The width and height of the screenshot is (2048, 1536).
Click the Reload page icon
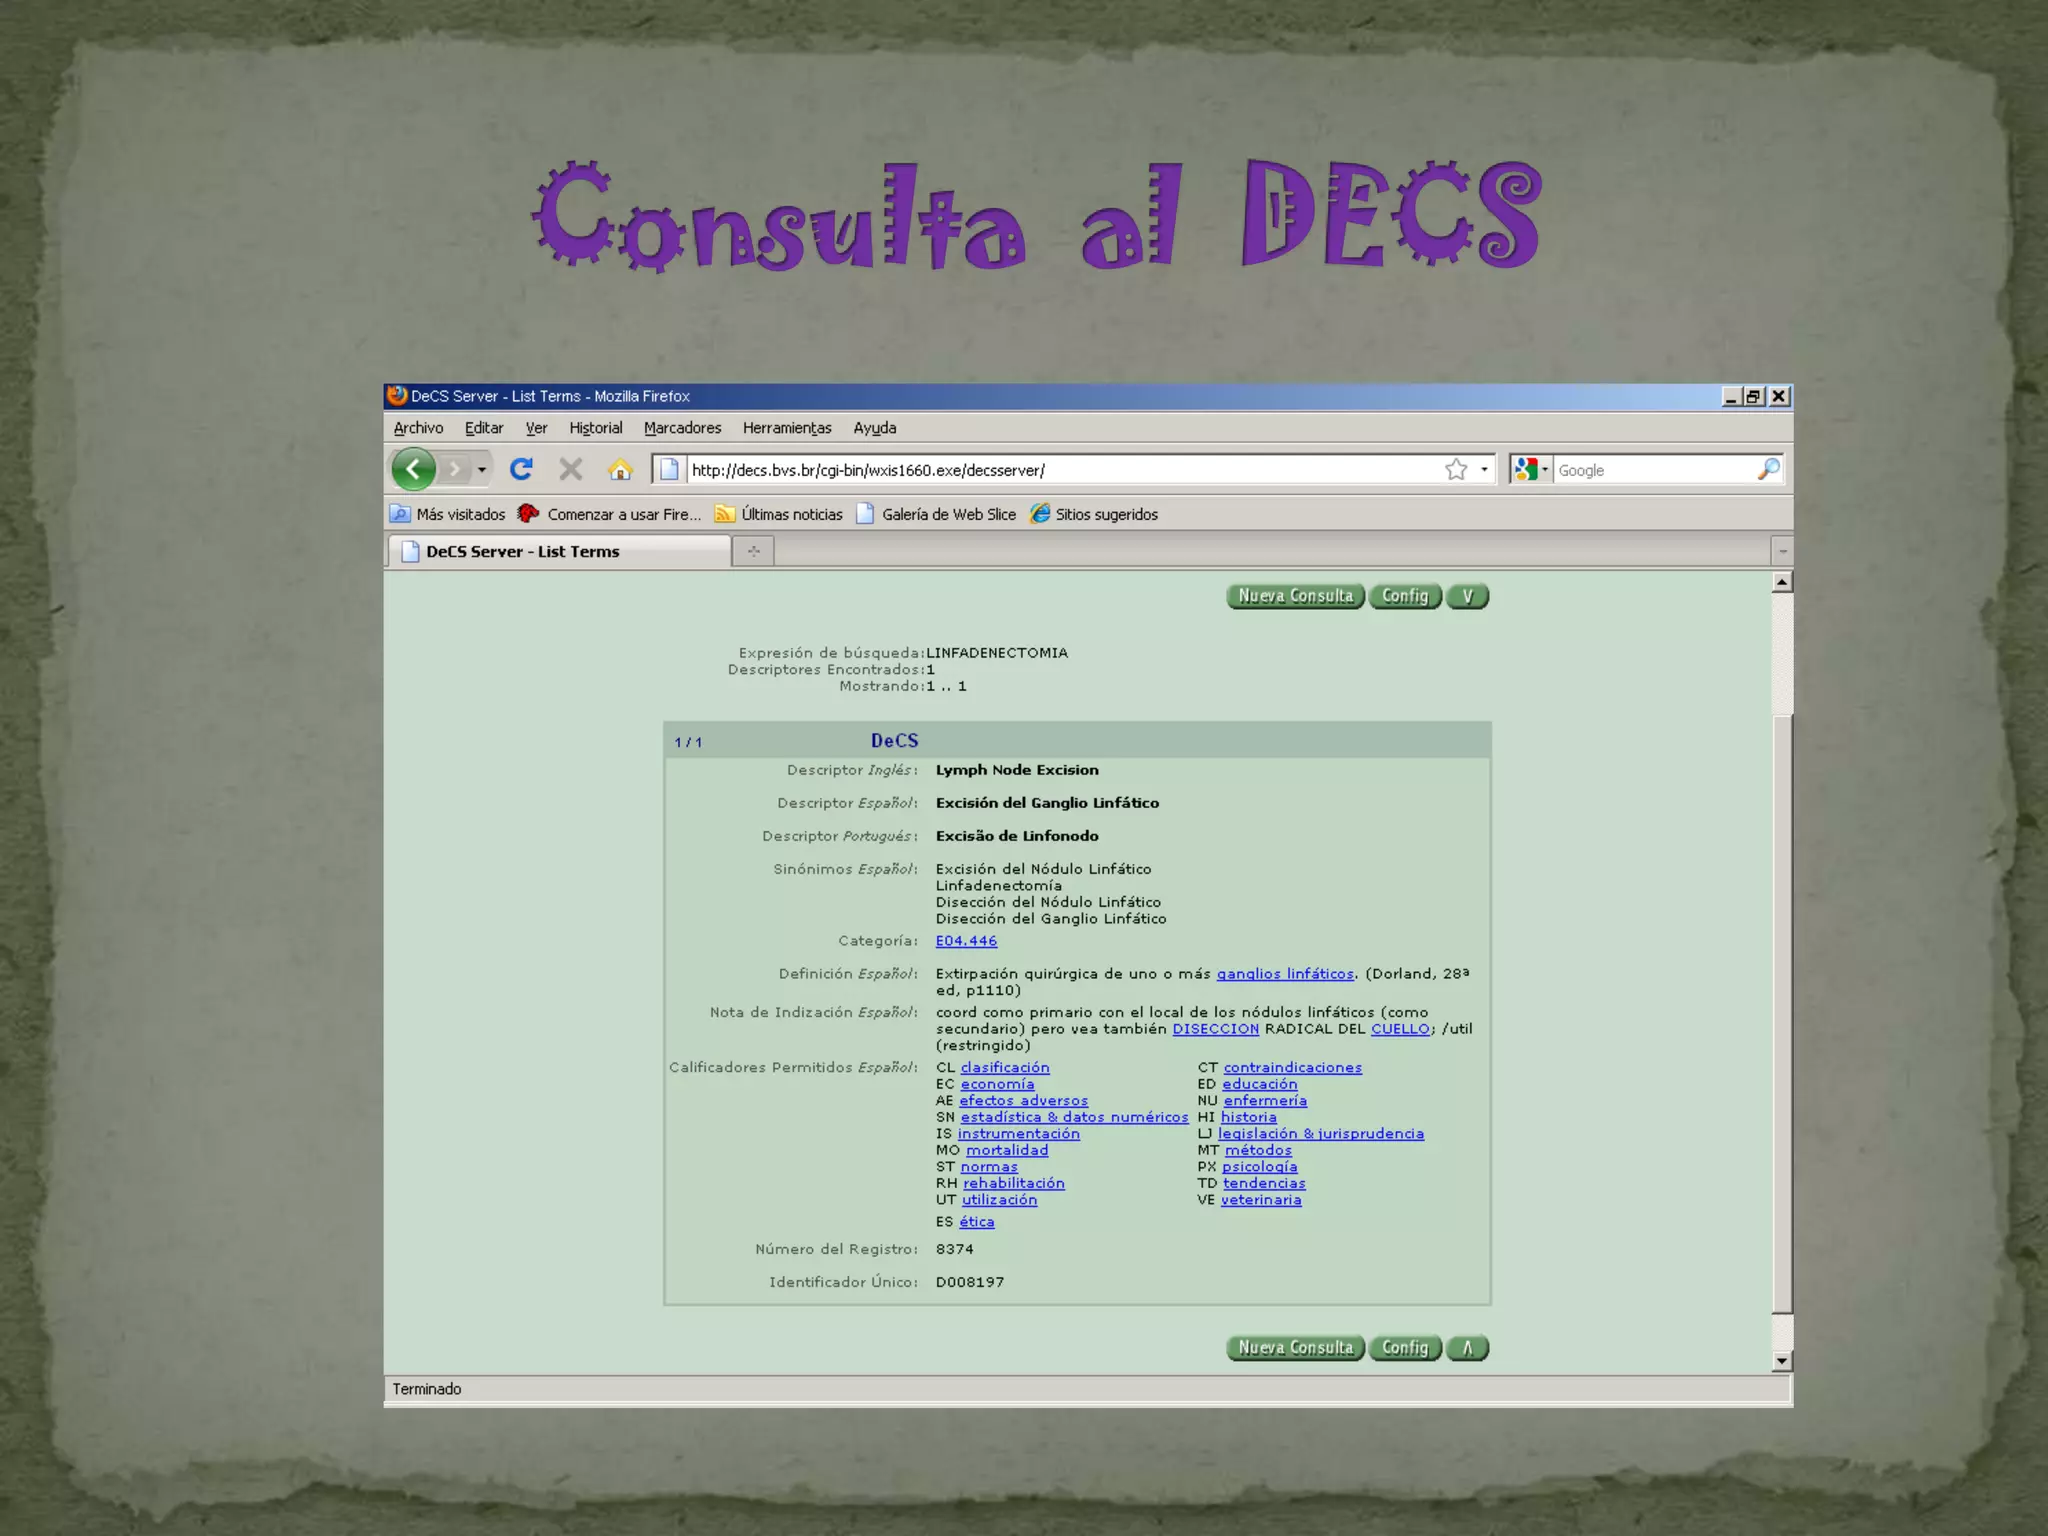point(521,469)
